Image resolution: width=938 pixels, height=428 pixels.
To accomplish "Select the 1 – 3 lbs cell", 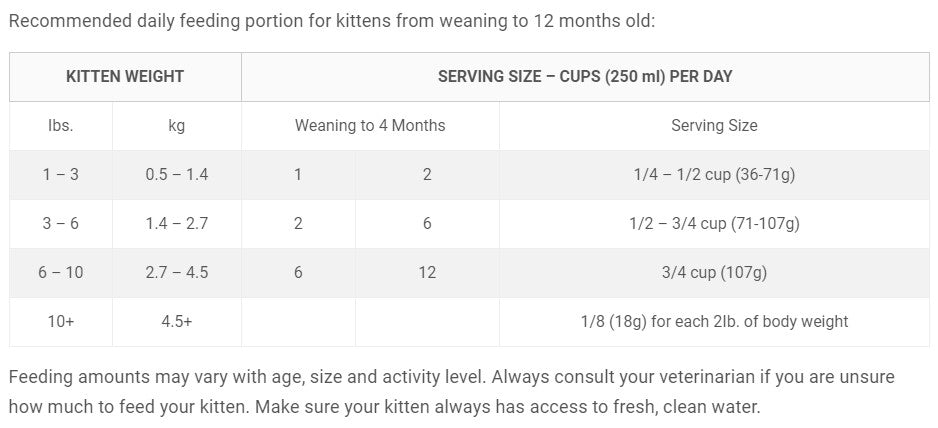I will (x=61, y=175).
